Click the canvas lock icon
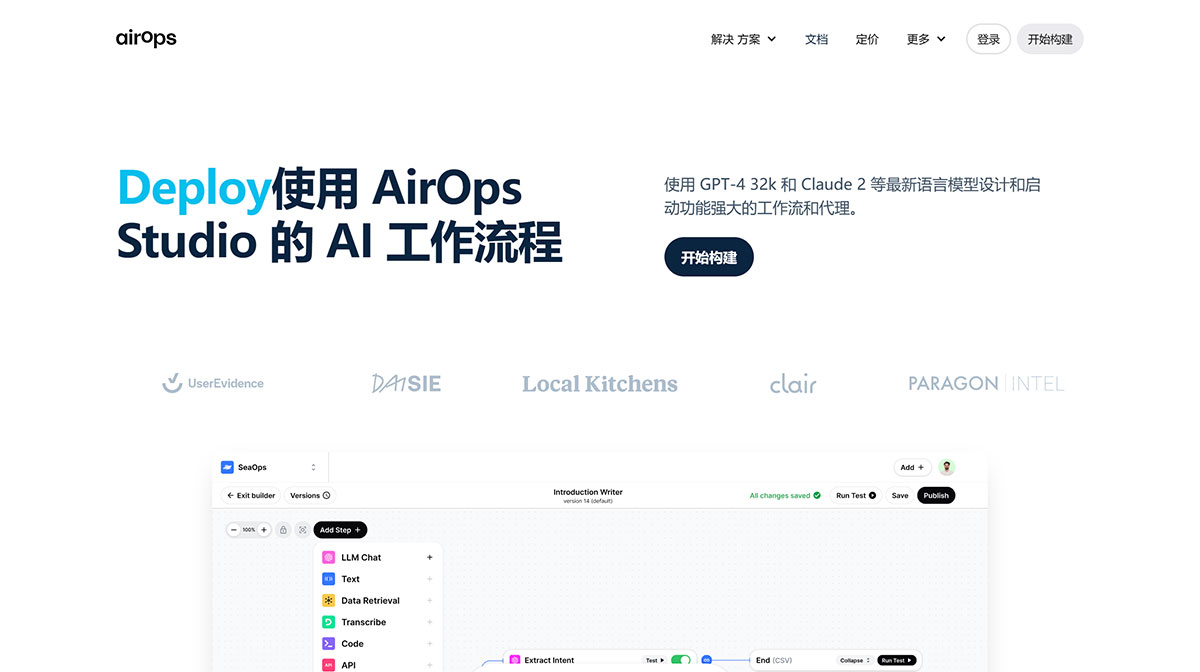 [x=284, y=529]
